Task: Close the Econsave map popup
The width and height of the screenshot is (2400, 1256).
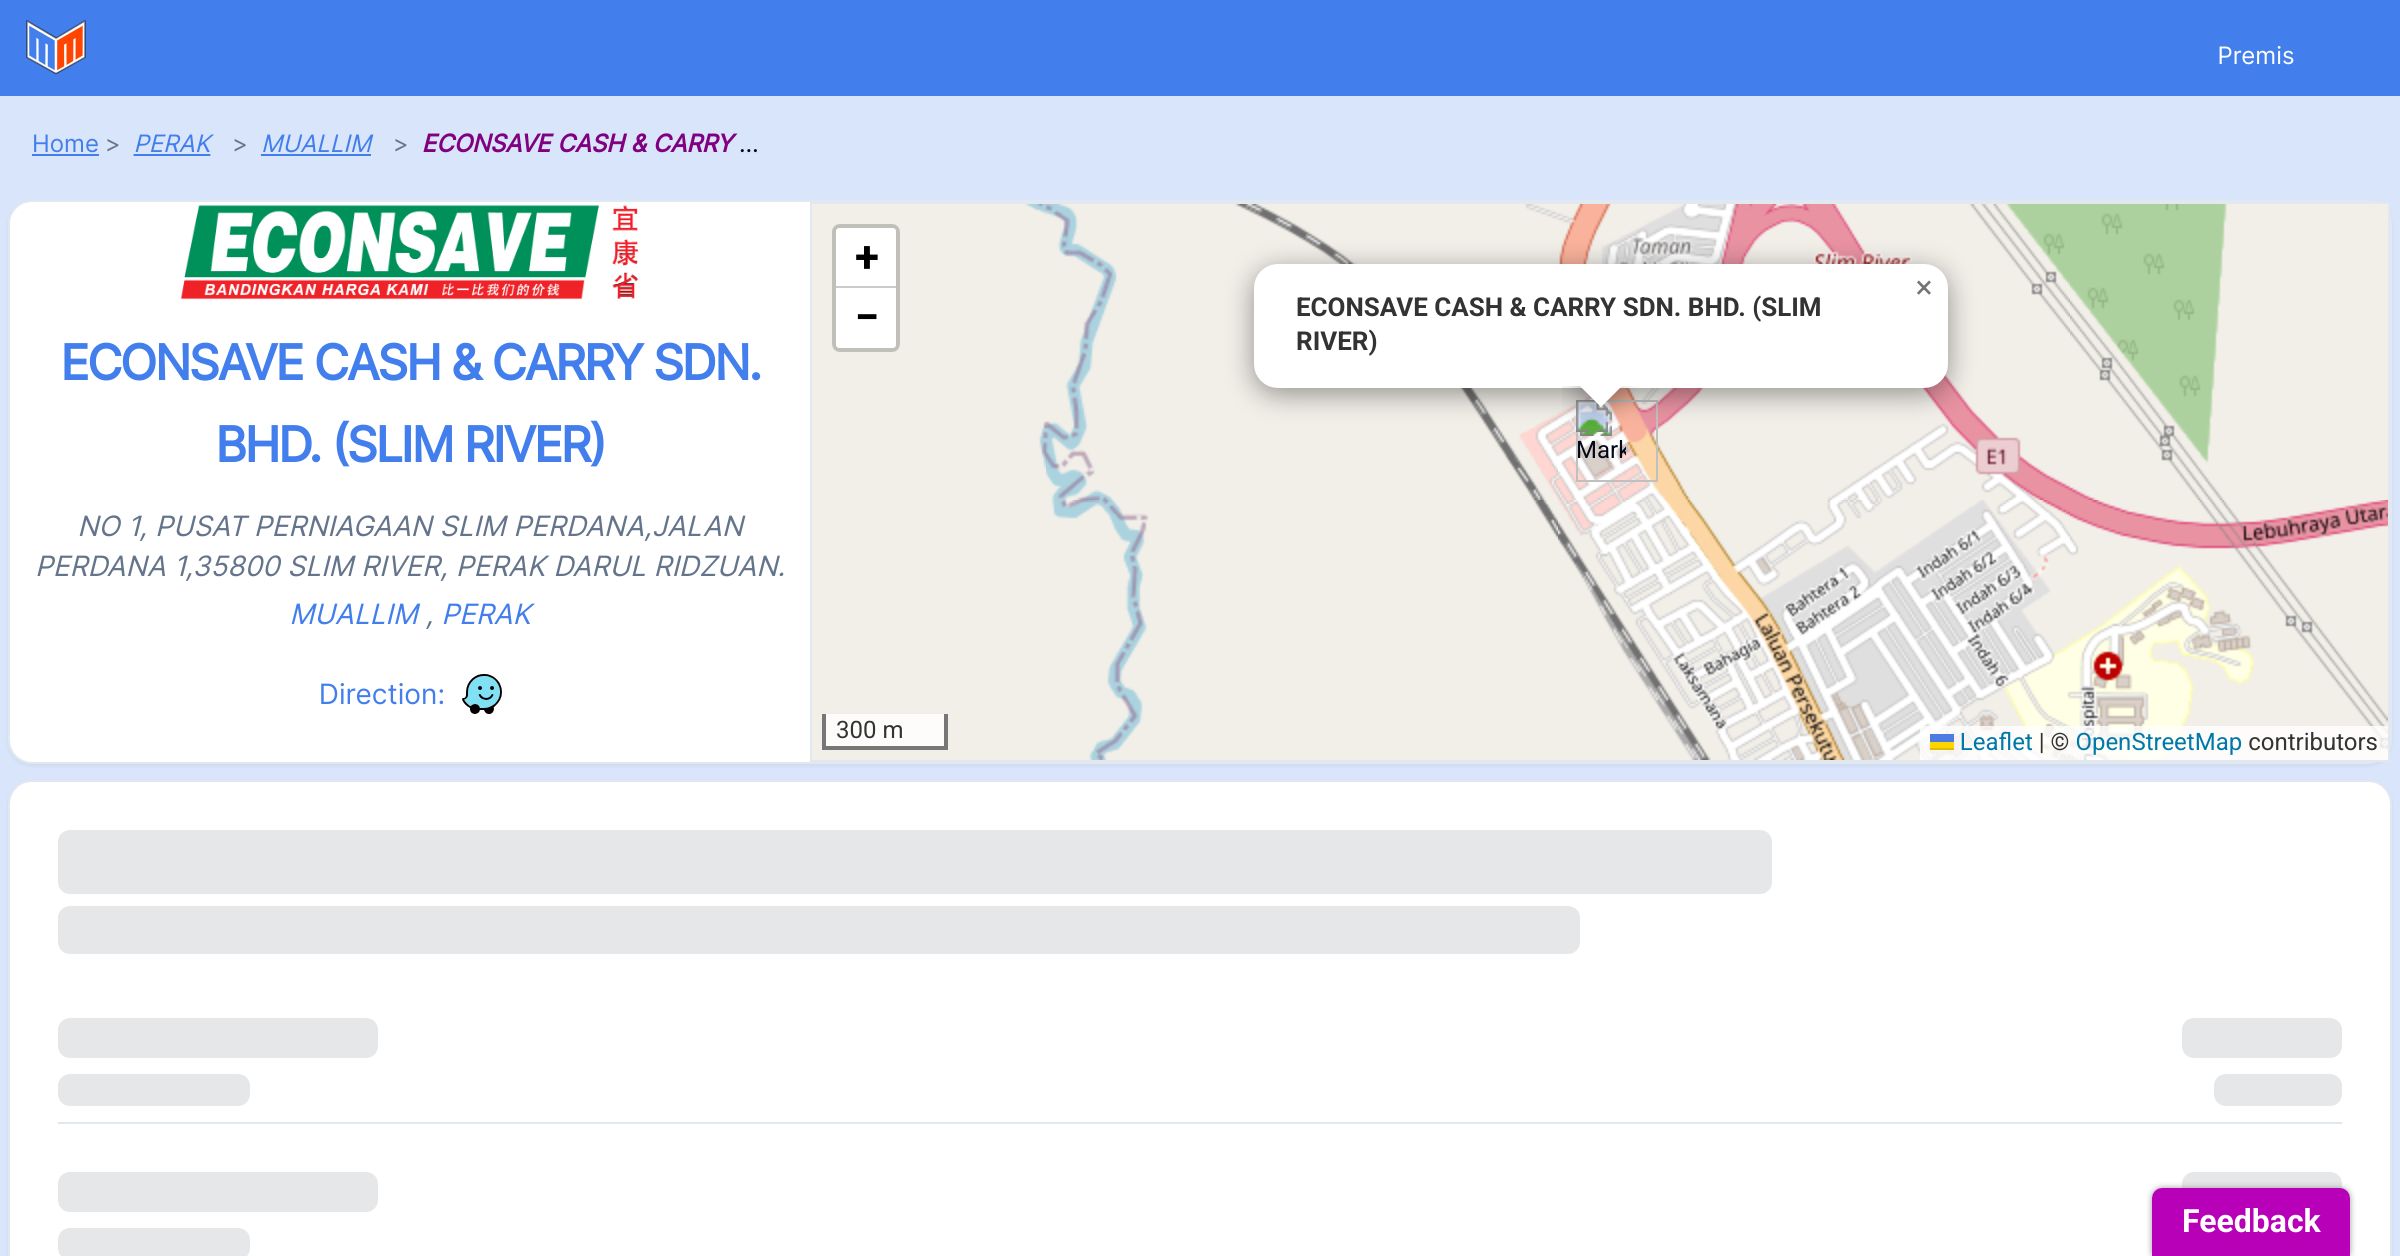Action: click(1923, 288)
